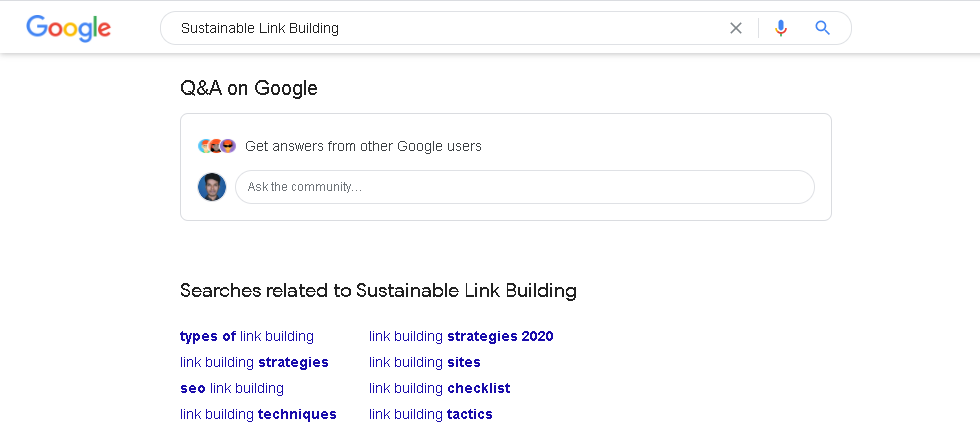This screenshot has width=980, height=439.
Task: Clear the search box text
Action: pyautogui.click(x=736, y=28)
